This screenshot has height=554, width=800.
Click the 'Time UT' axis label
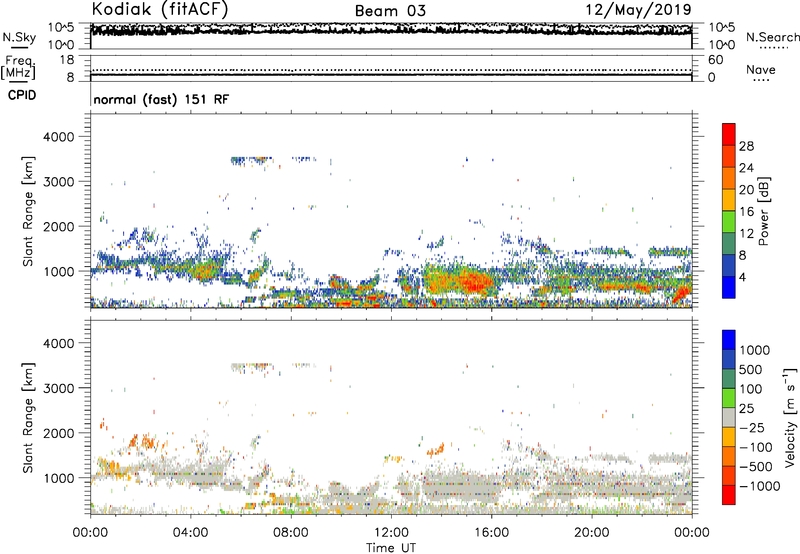coord(391,548)
